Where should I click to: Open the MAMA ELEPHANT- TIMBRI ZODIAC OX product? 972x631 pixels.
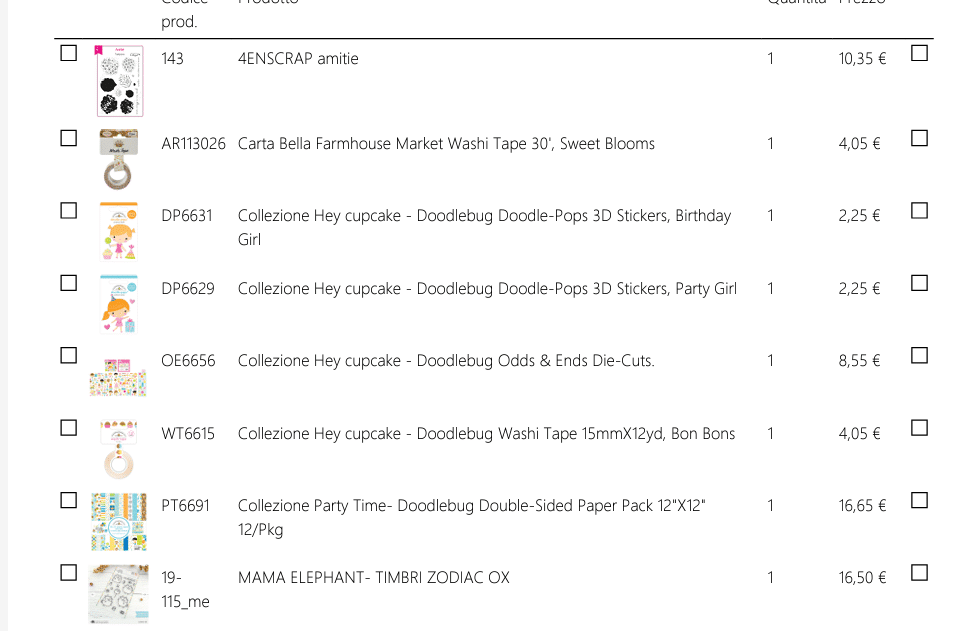(373, 578)
